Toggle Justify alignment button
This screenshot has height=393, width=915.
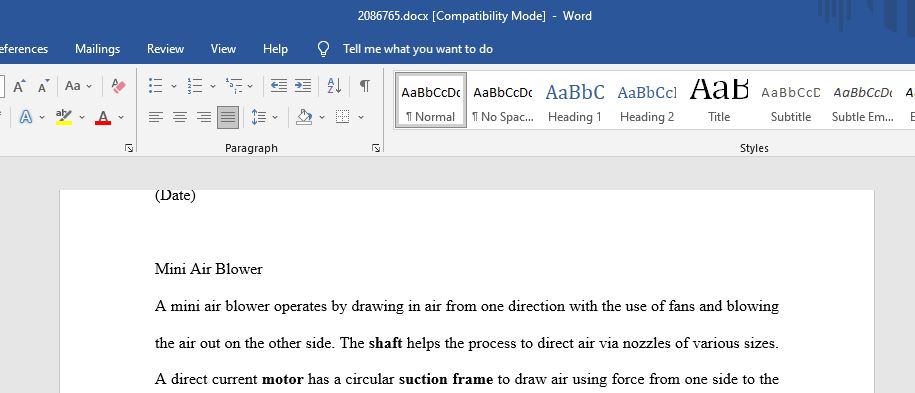coord(228,117)
